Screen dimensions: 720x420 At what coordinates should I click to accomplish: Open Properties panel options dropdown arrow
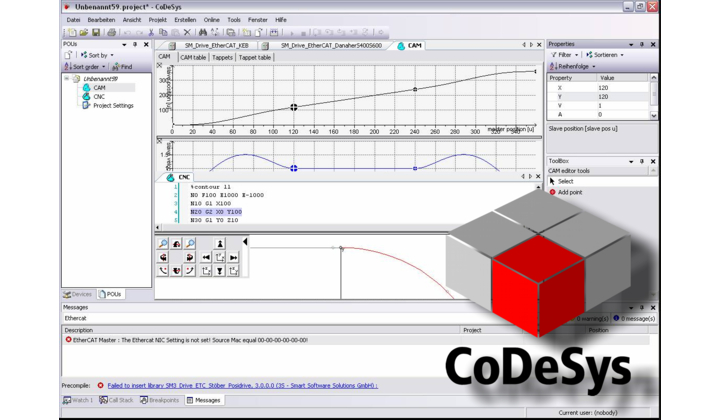(x=631, y=45)
